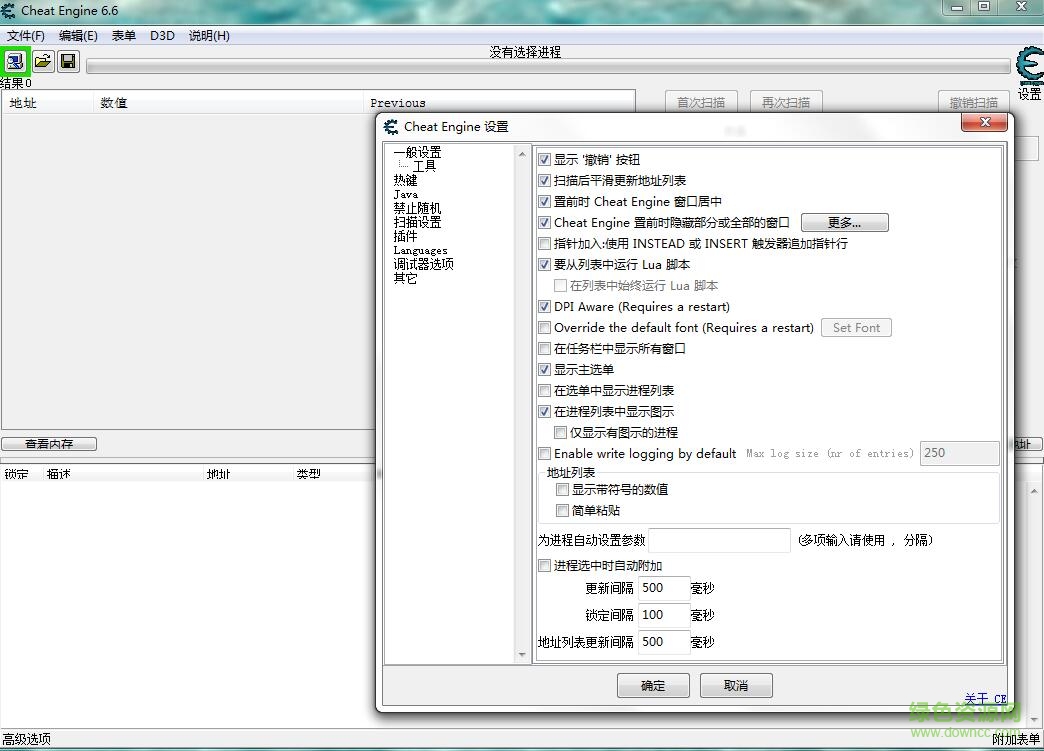Select 一般设置 in settings tree
Screen dimensions: 1044x751
pos(417,152)
